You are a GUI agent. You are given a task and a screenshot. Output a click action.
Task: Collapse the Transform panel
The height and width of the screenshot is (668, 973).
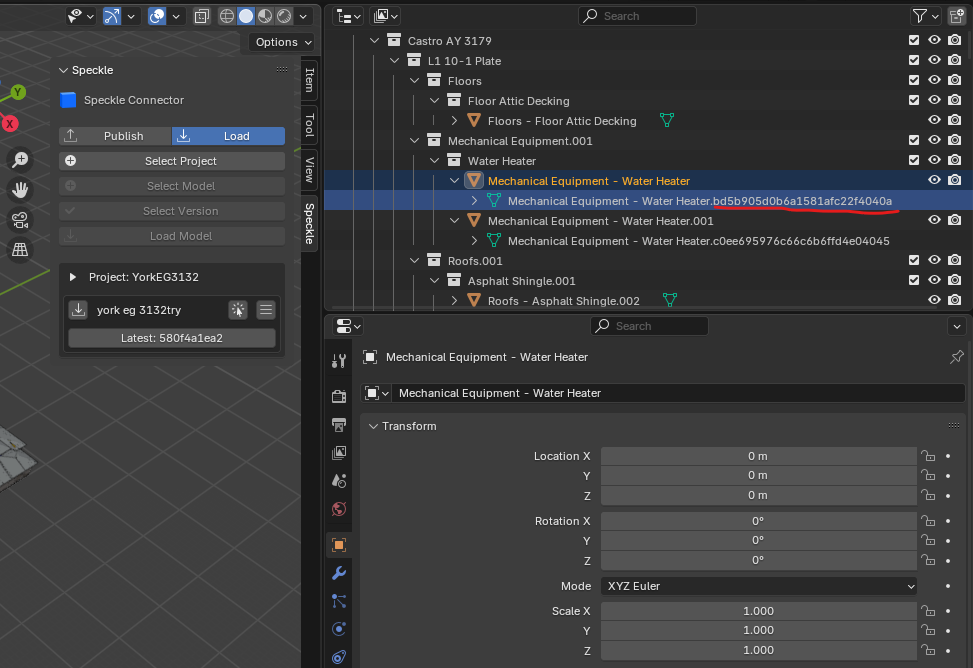(x=374, y=426)
